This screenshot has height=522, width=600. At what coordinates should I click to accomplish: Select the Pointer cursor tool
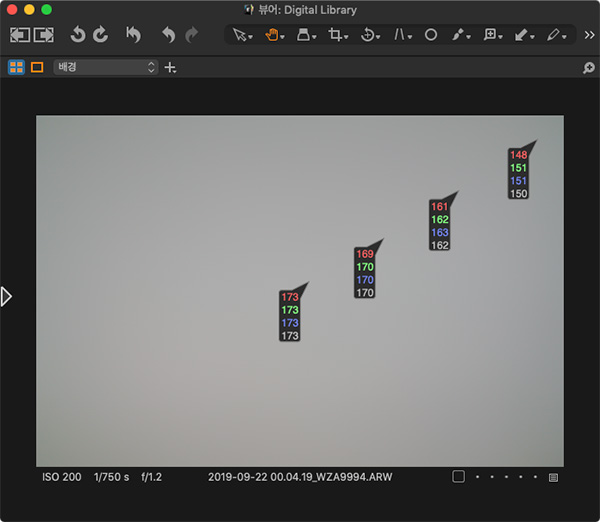(240, 35)
